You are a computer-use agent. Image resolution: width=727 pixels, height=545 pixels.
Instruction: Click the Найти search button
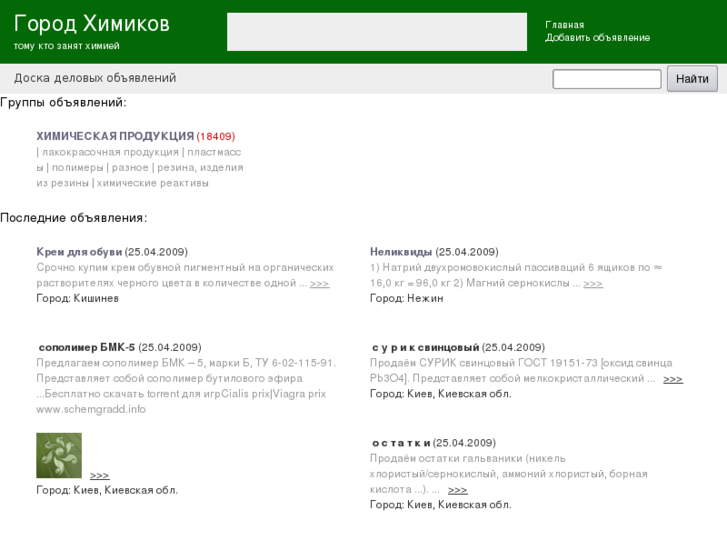(x=692, y=79)
